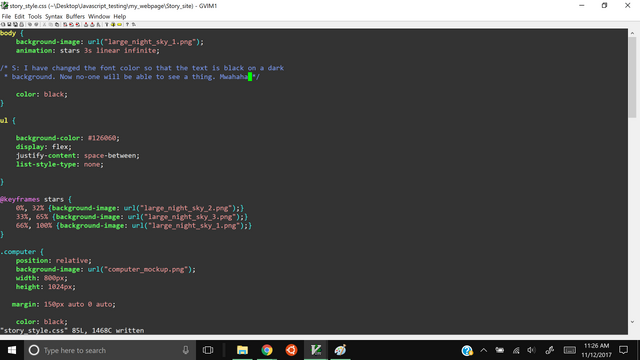The height and width of the screenshot is (360, 640).
Task: Click the Find Previous toolbar icon
Action: 78,24
